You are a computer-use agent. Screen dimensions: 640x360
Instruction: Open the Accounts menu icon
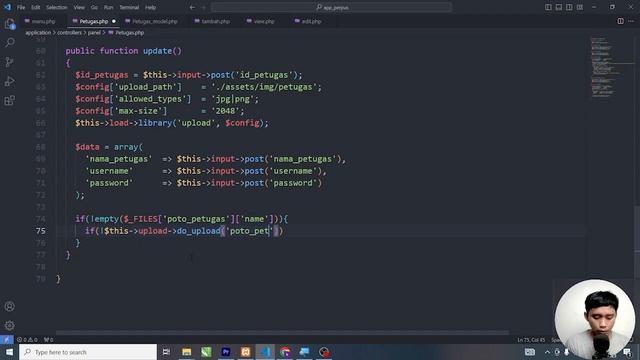9,306
